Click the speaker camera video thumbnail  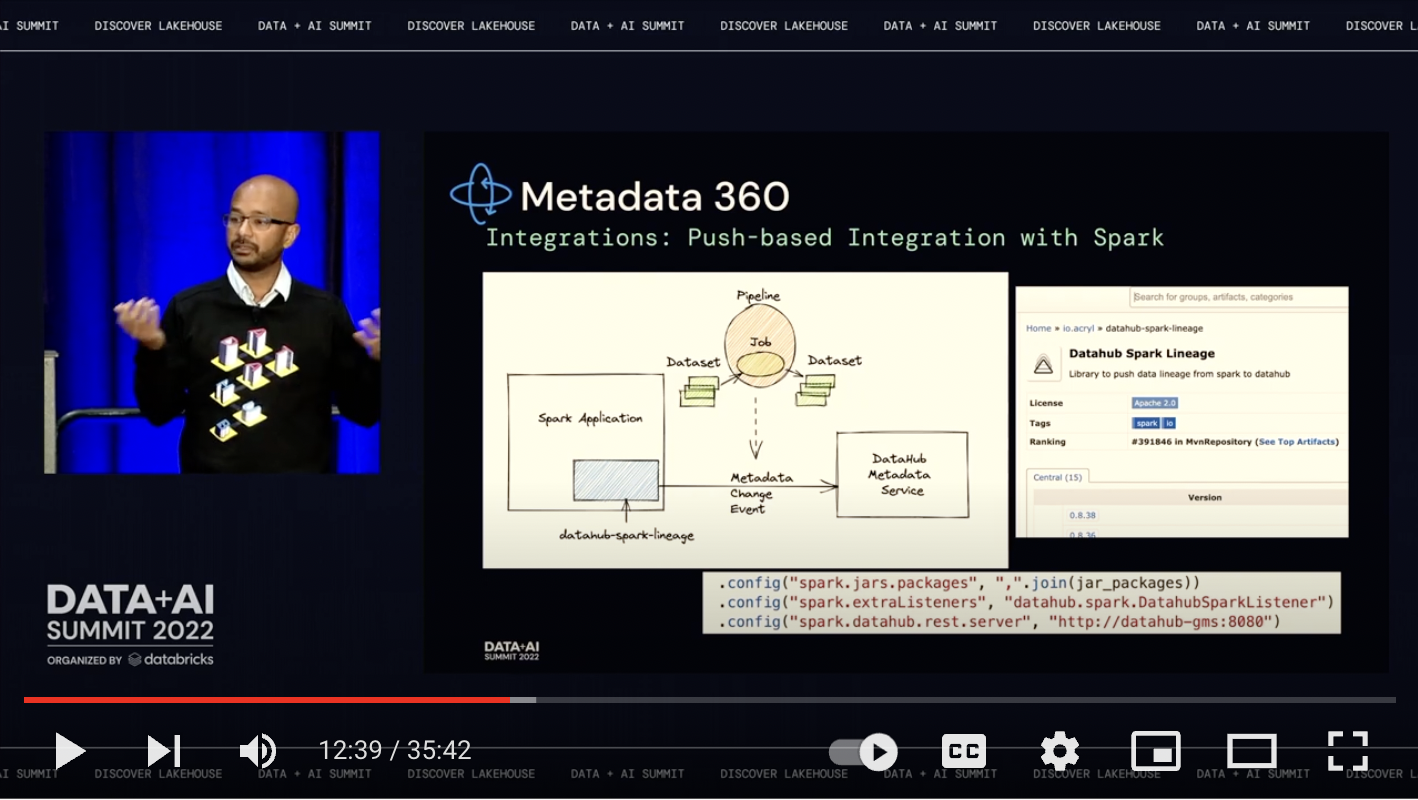click(212, 302)
